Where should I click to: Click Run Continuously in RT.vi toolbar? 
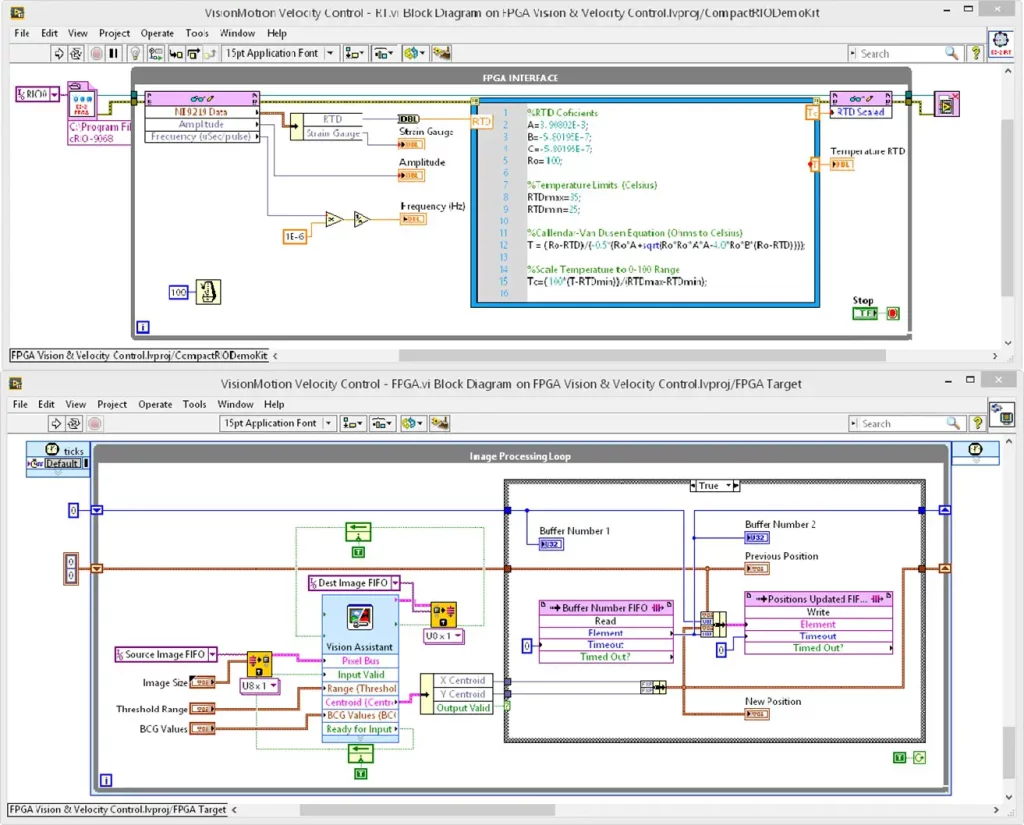point(76,54)
